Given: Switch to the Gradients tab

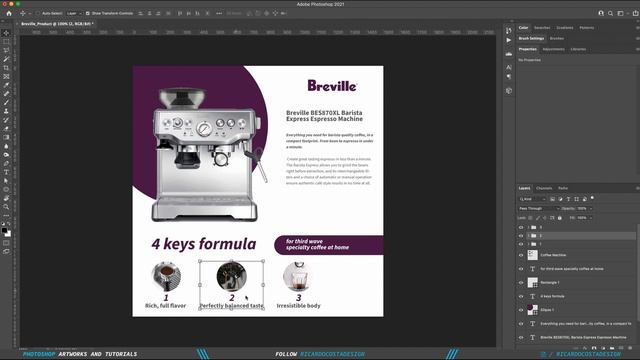Looking at the screenshot, I should pyautogui.click(x=565, y=28).
